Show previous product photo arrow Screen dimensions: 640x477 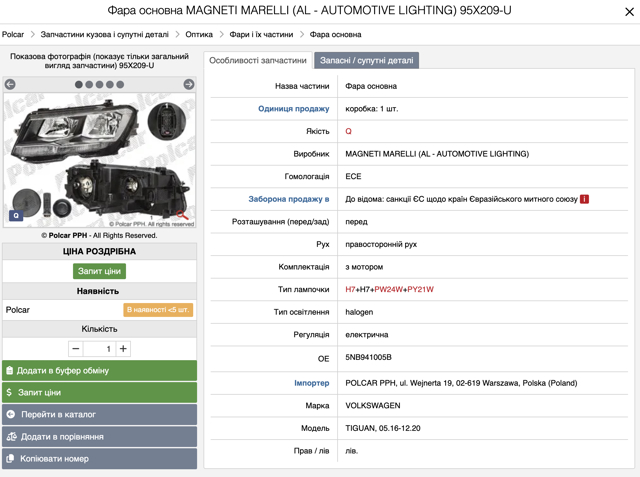(x=10, y=84)
